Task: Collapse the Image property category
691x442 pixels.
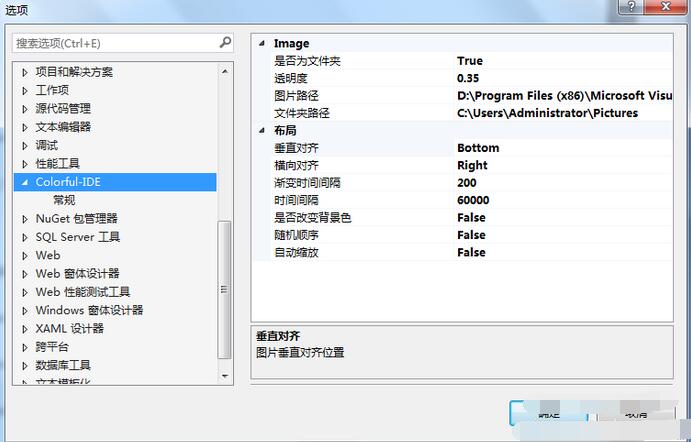Action: 262,43
